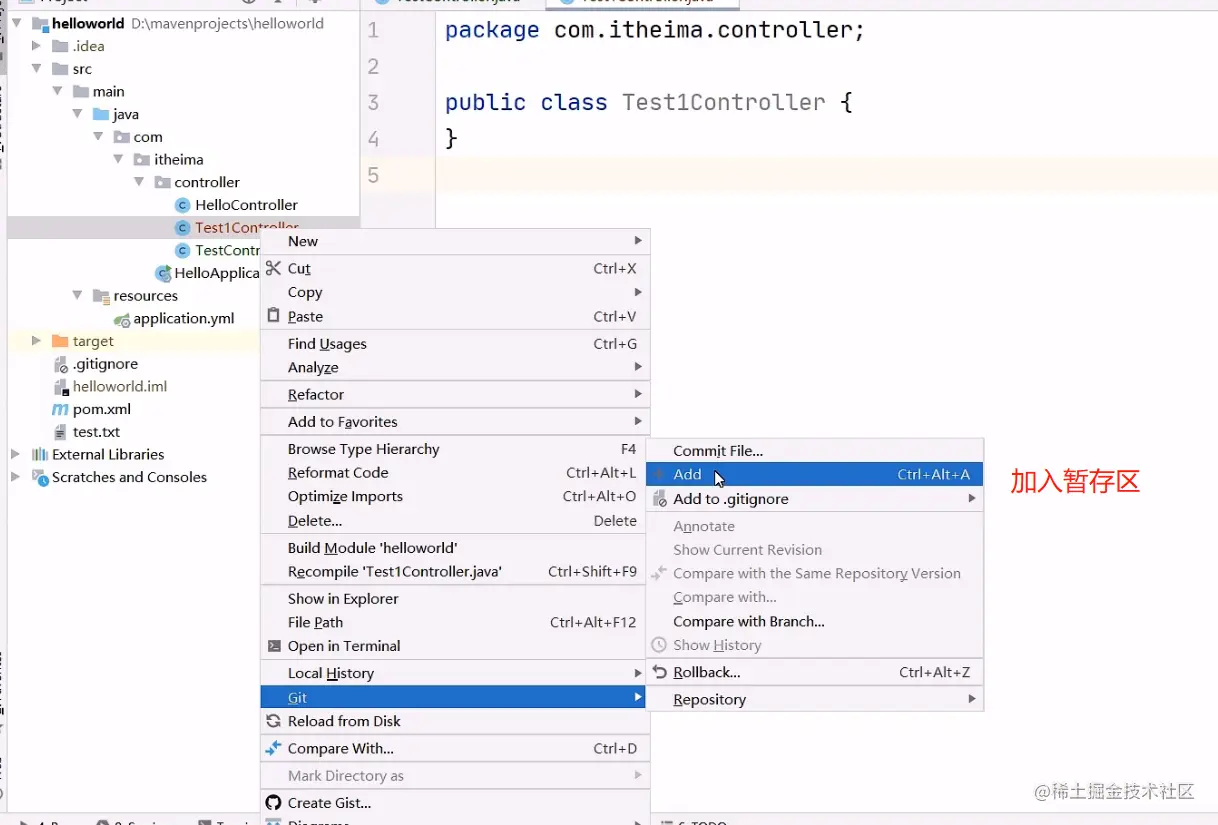This screenshot has width=1218, height=825.
Task: Open the Repository submenu
Action: pos(815,699)
